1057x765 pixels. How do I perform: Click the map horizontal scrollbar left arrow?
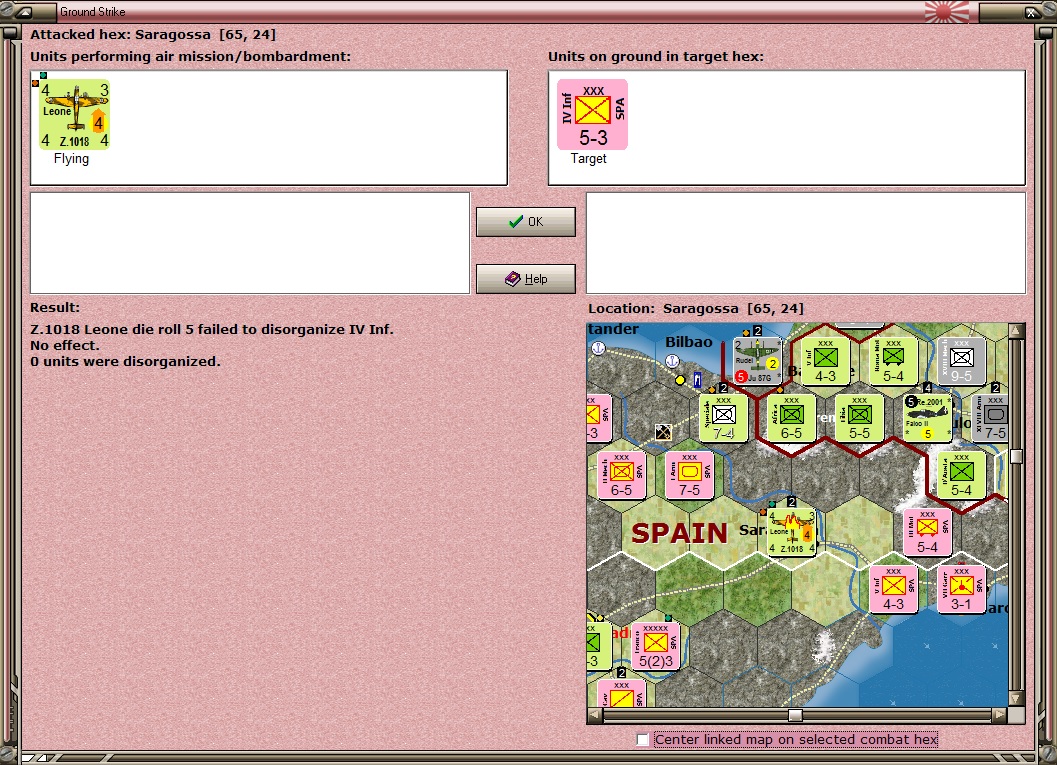tap(595, 714)
